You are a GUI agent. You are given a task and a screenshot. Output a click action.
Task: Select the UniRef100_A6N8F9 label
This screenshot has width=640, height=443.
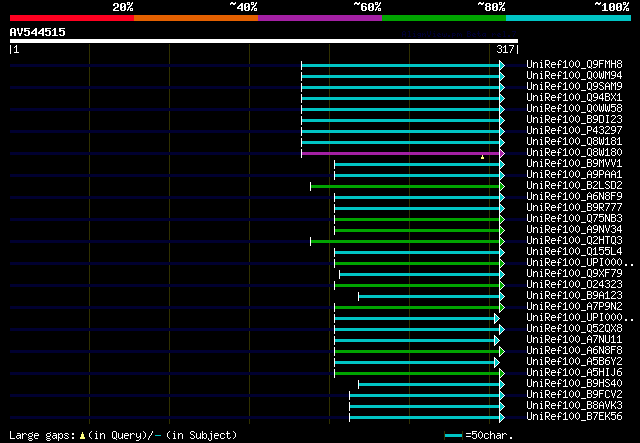(574, 197)
